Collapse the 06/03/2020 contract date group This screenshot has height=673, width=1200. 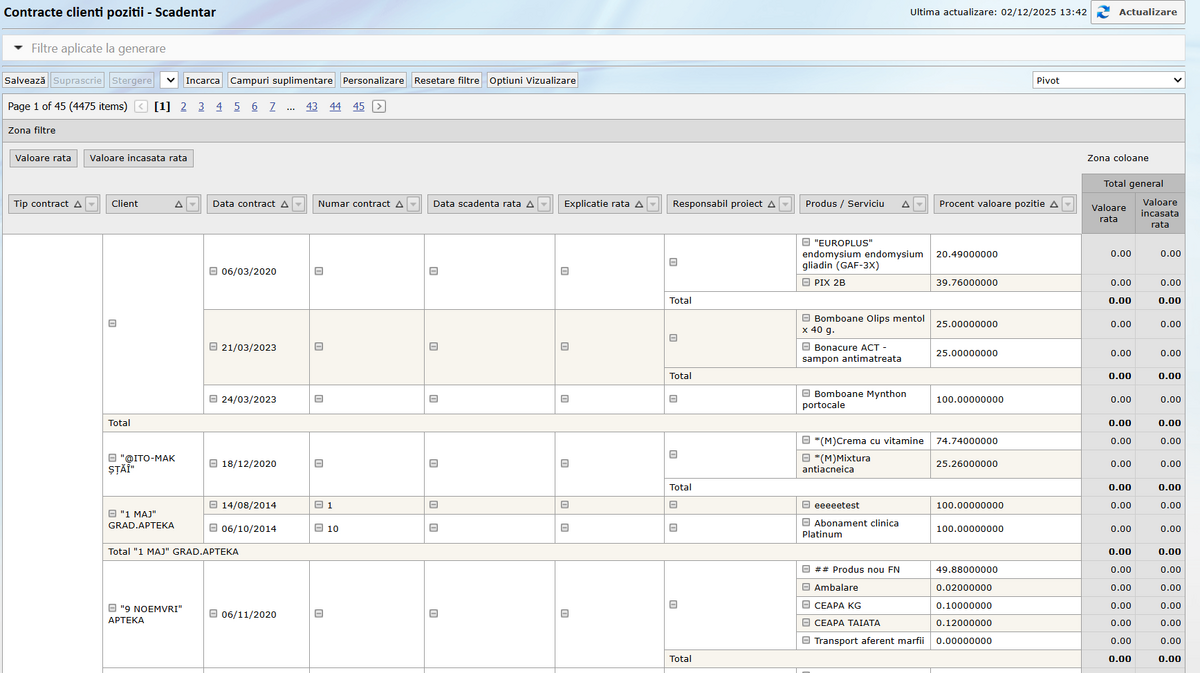coord(213,272)
